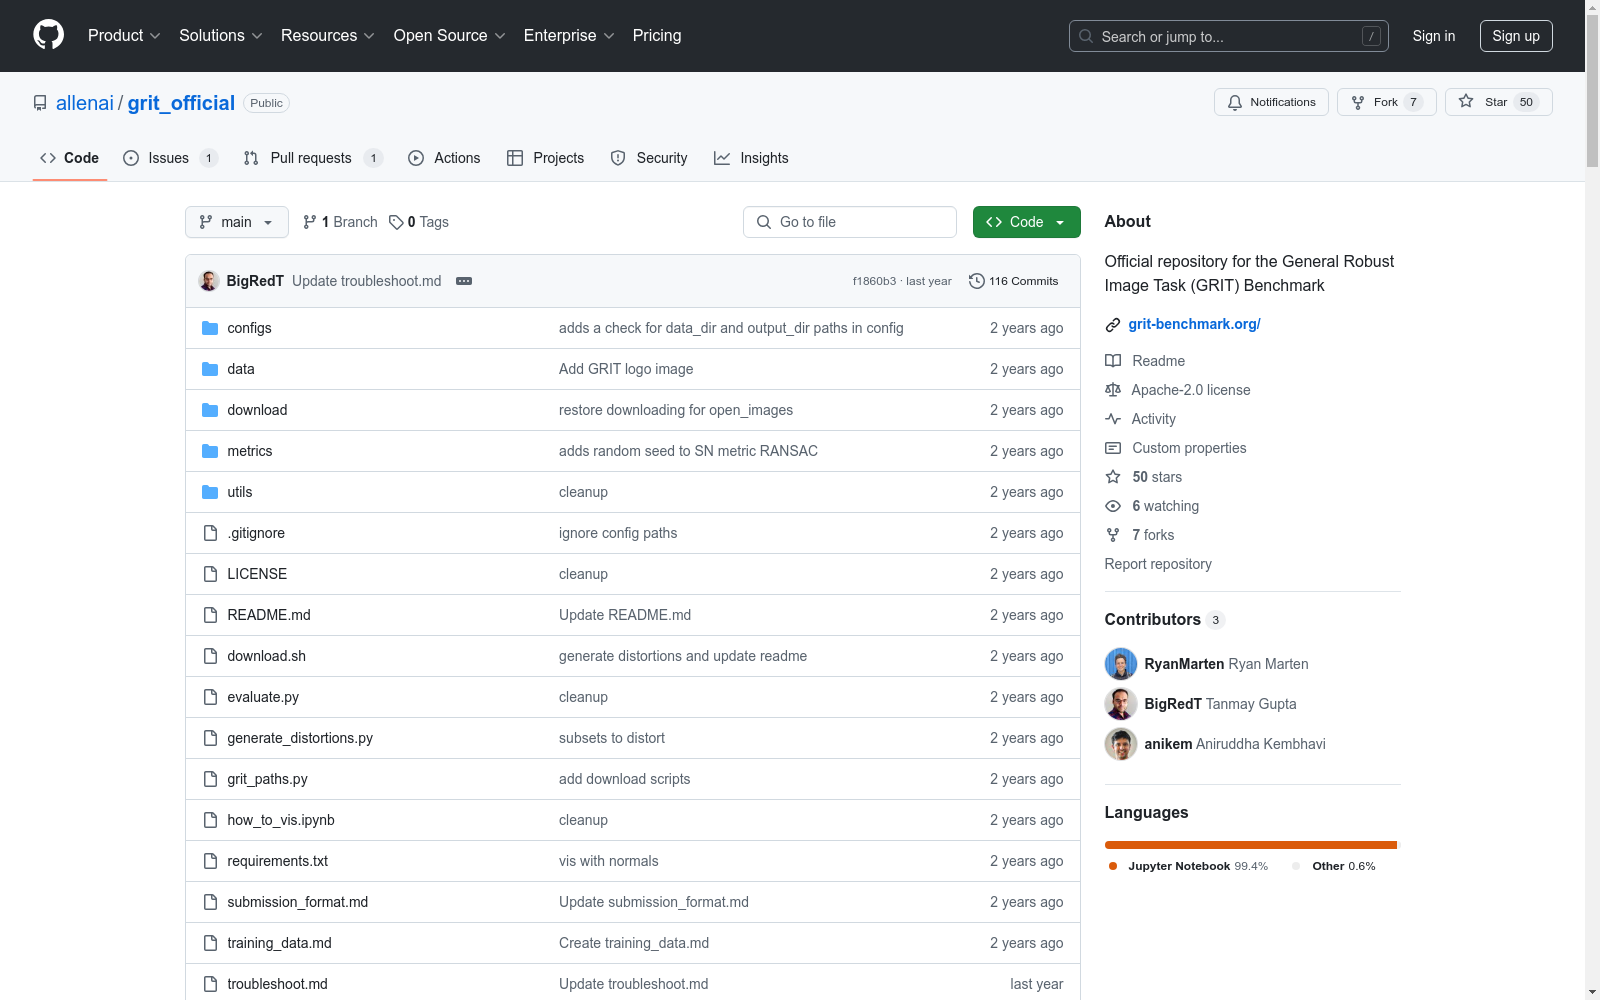
Task: Click the eye icon next to 6 watching
Action: (1113, 506)
